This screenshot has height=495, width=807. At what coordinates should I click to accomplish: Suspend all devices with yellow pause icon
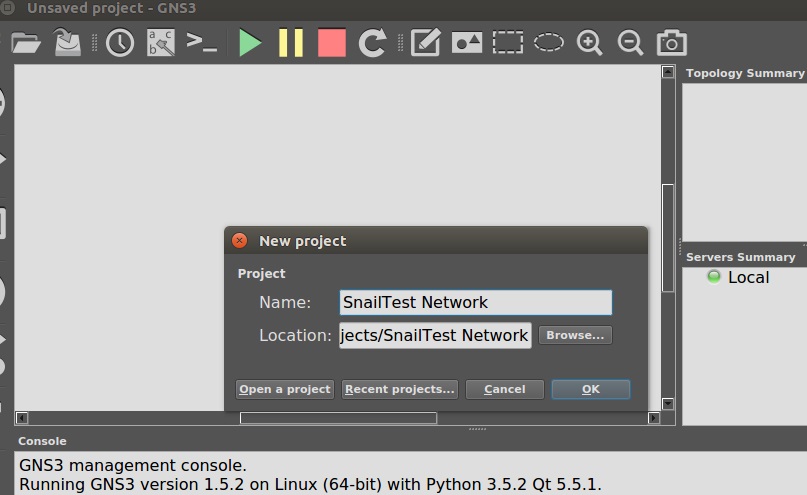coord(291,43)
